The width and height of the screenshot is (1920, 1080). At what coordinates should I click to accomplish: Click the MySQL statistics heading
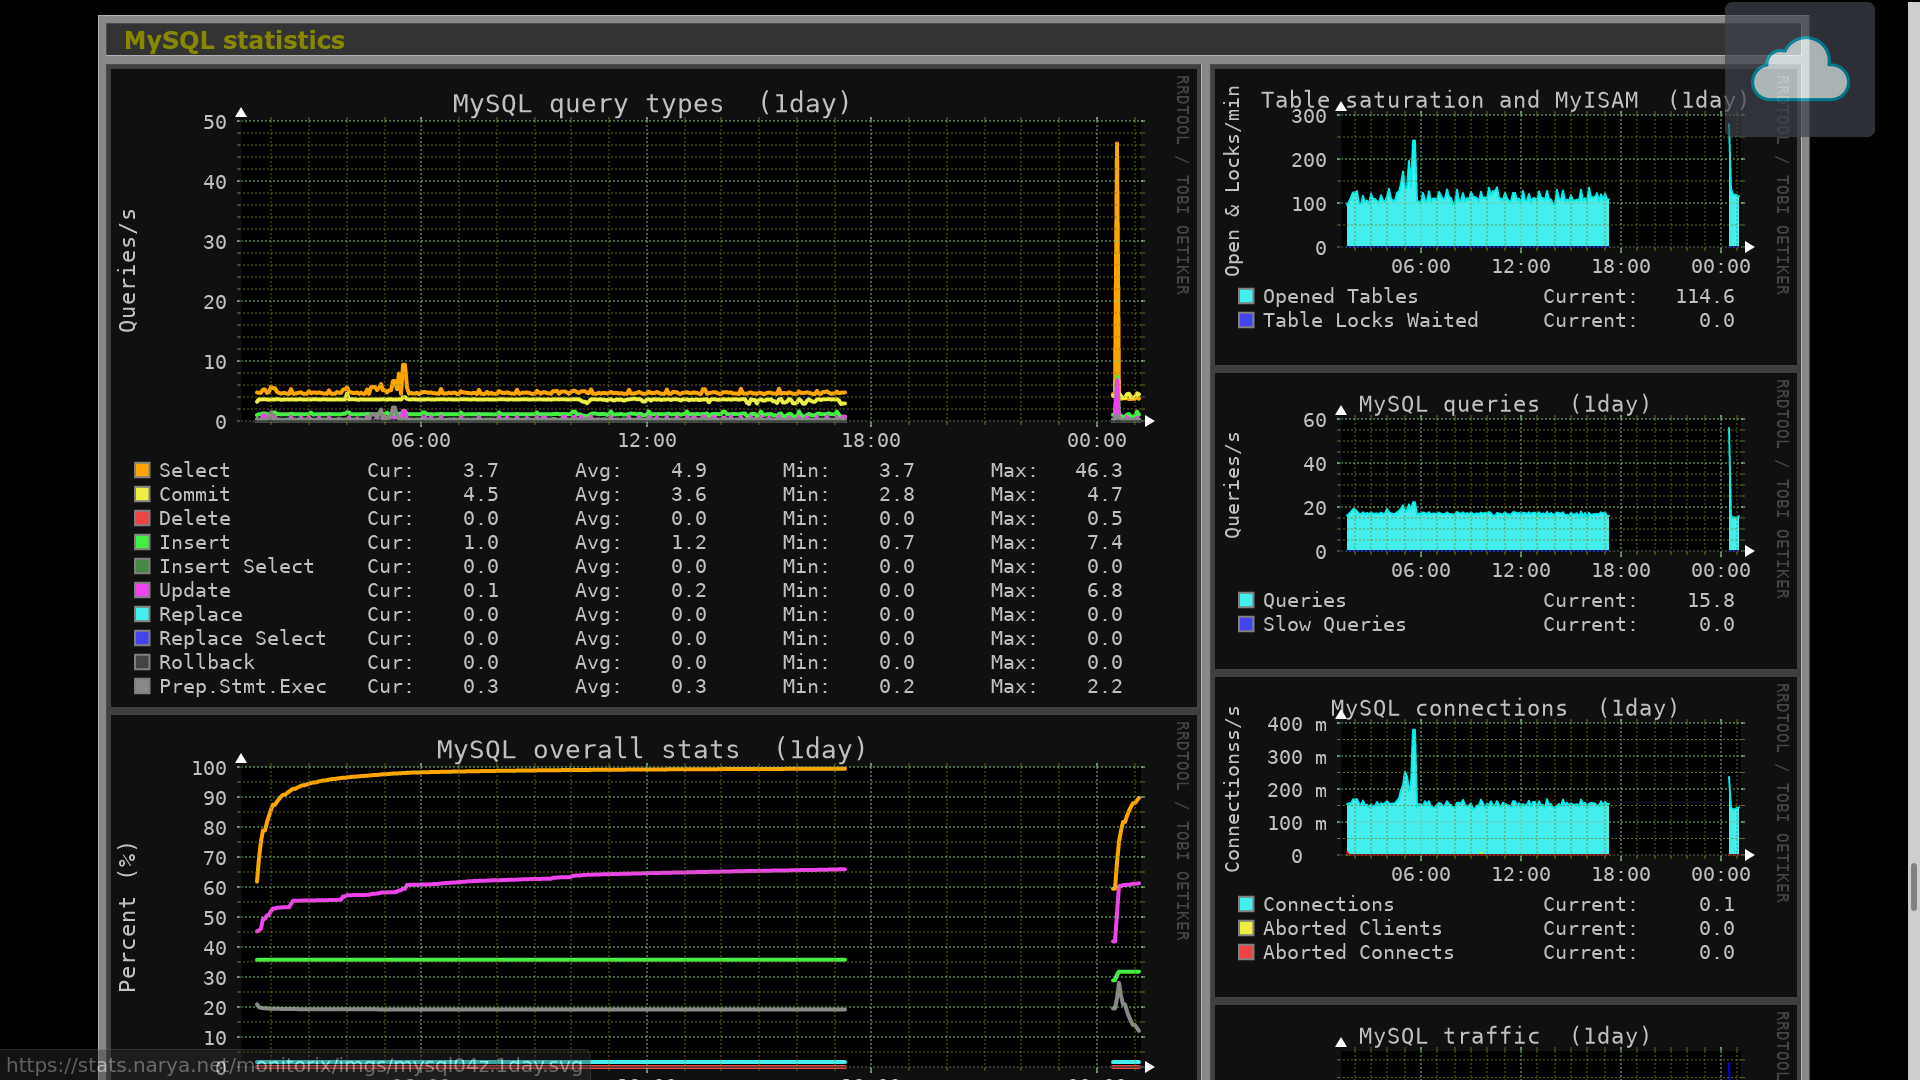coord(234,40)
